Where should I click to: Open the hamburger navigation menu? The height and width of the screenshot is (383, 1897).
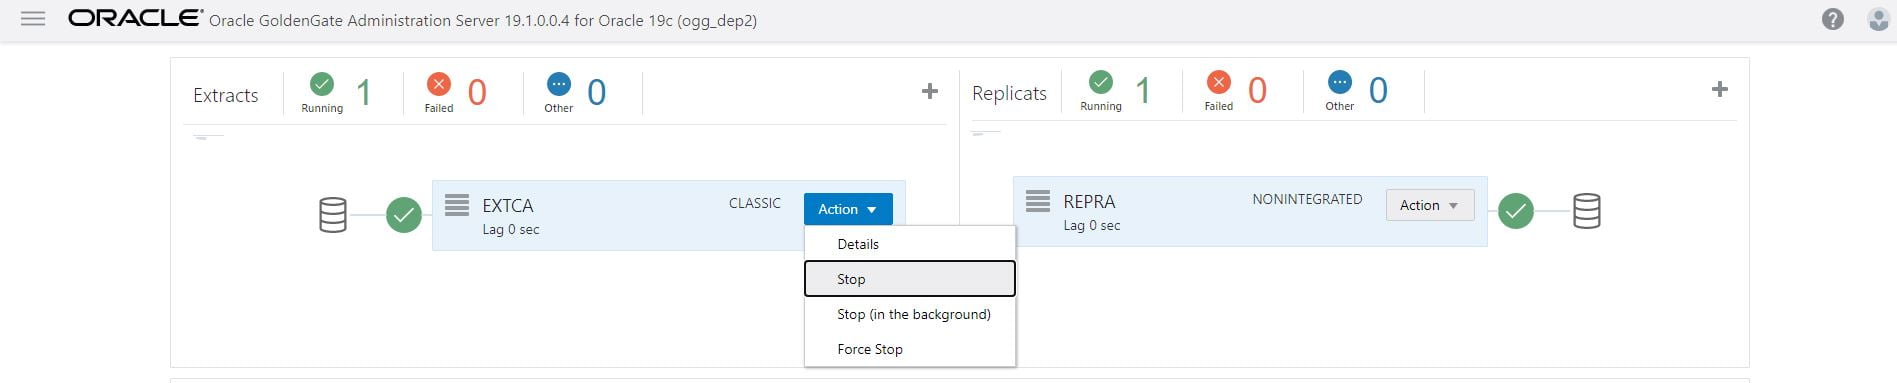pos(33,19)
